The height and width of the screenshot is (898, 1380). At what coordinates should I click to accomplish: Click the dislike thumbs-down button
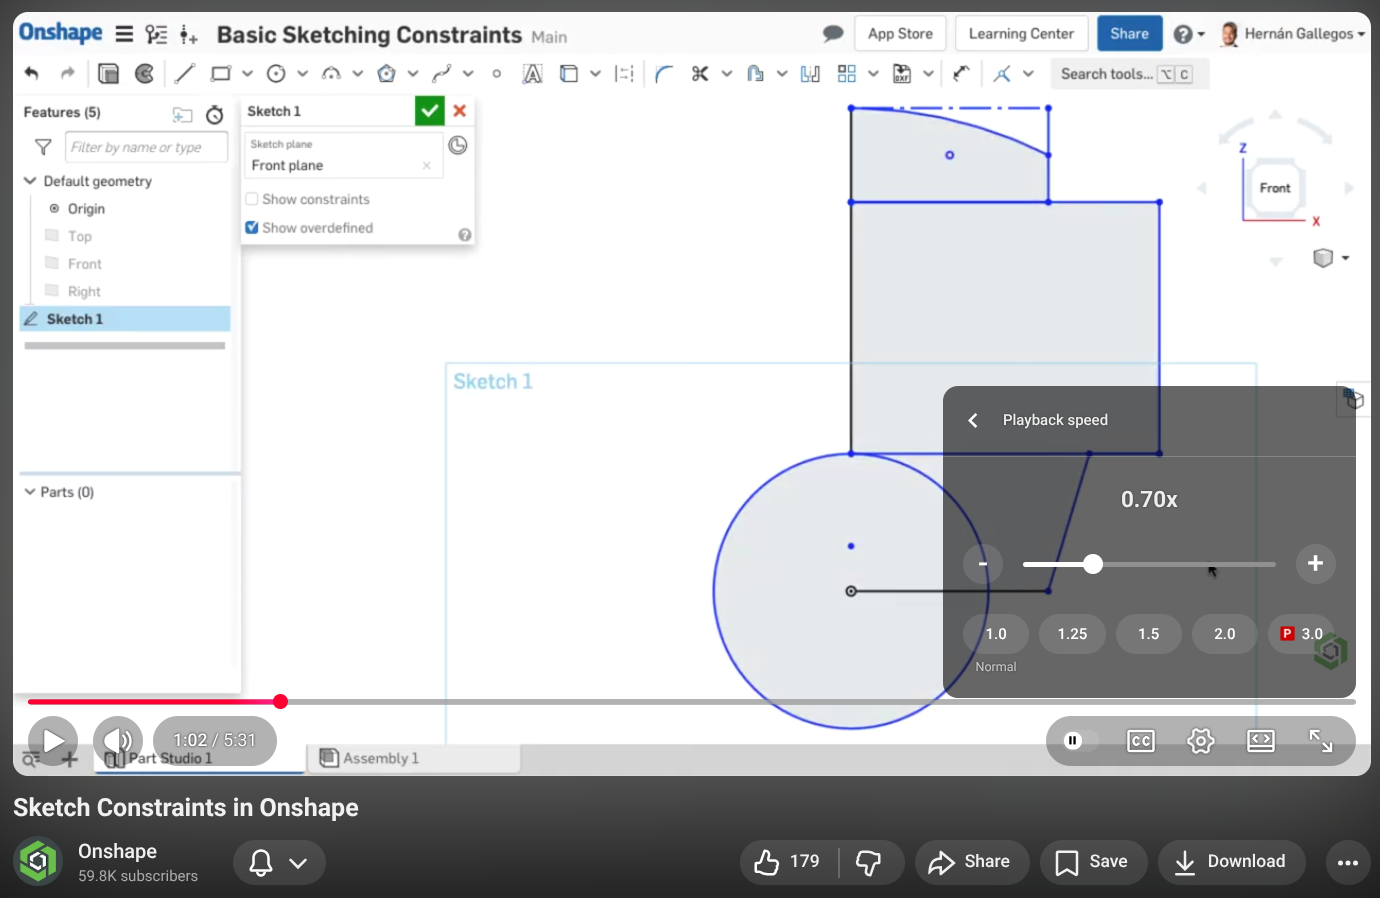tap(869, 862)
